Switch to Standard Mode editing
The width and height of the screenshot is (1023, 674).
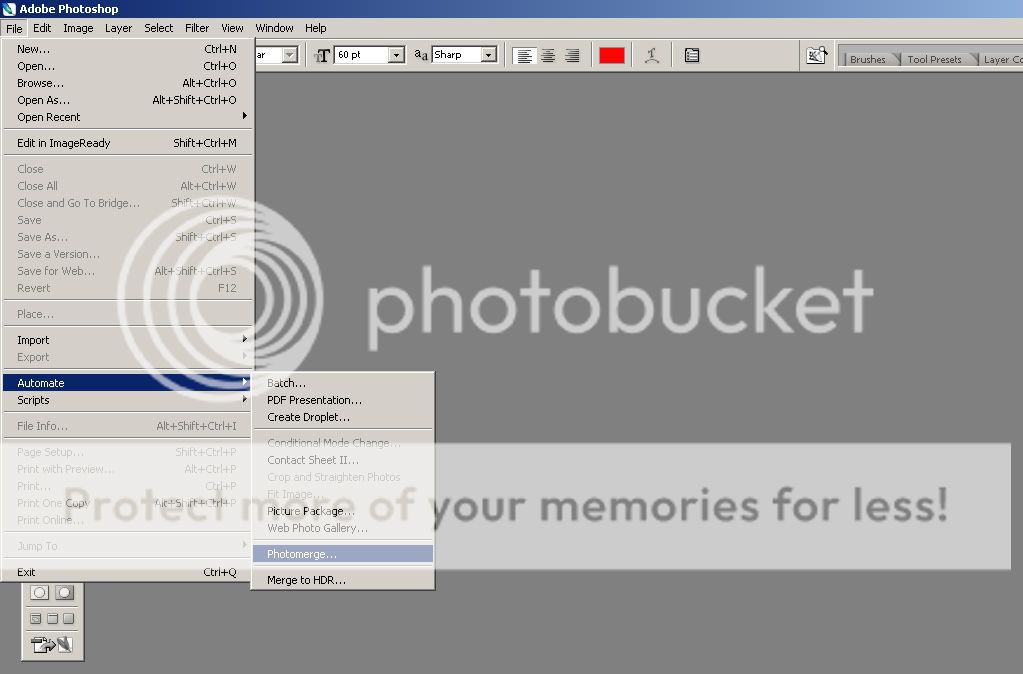point(39,592)
